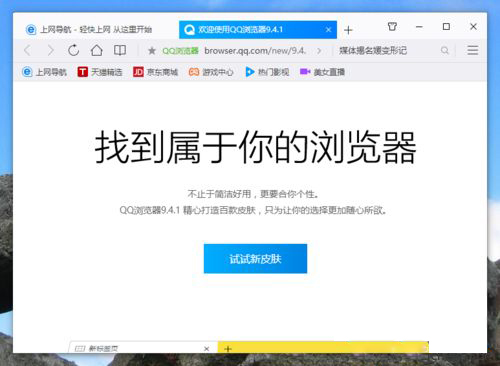Open the 游戏中心 bookmark
The width and height of the screenshot is (500, 366).
211,72
